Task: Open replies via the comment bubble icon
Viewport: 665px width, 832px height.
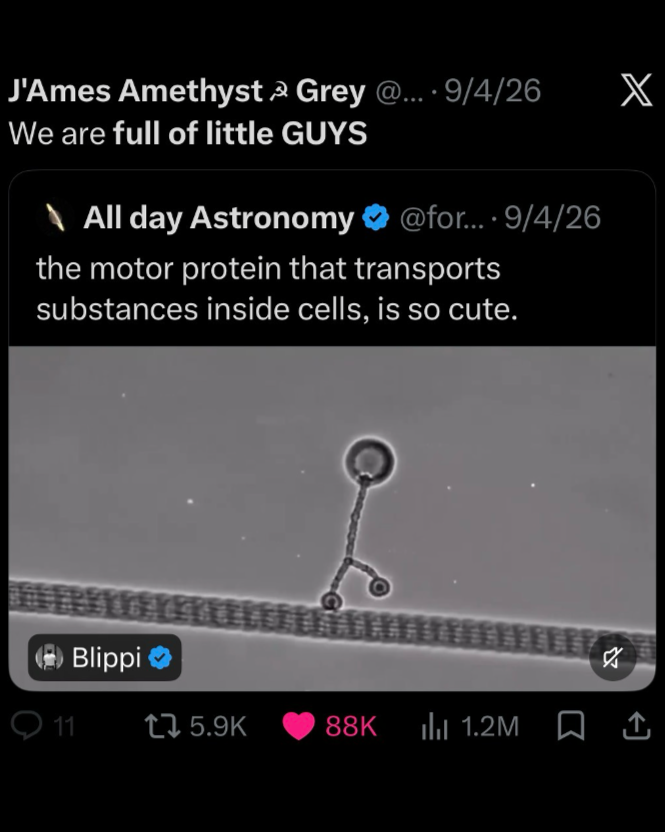Action: [27, 725]
